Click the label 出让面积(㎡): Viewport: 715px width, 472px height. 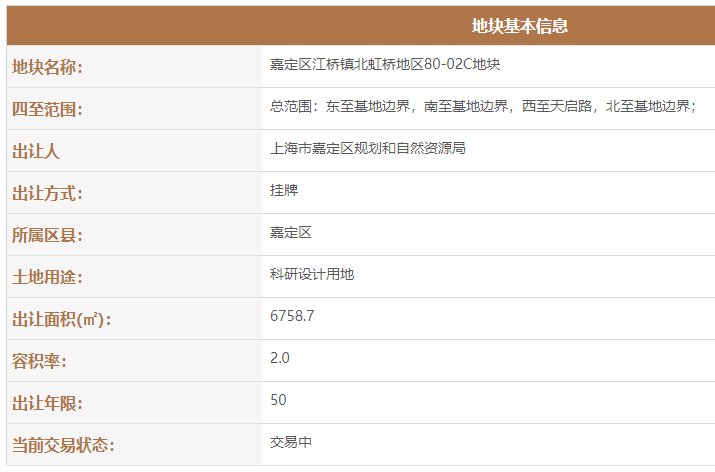pos(61,319)
